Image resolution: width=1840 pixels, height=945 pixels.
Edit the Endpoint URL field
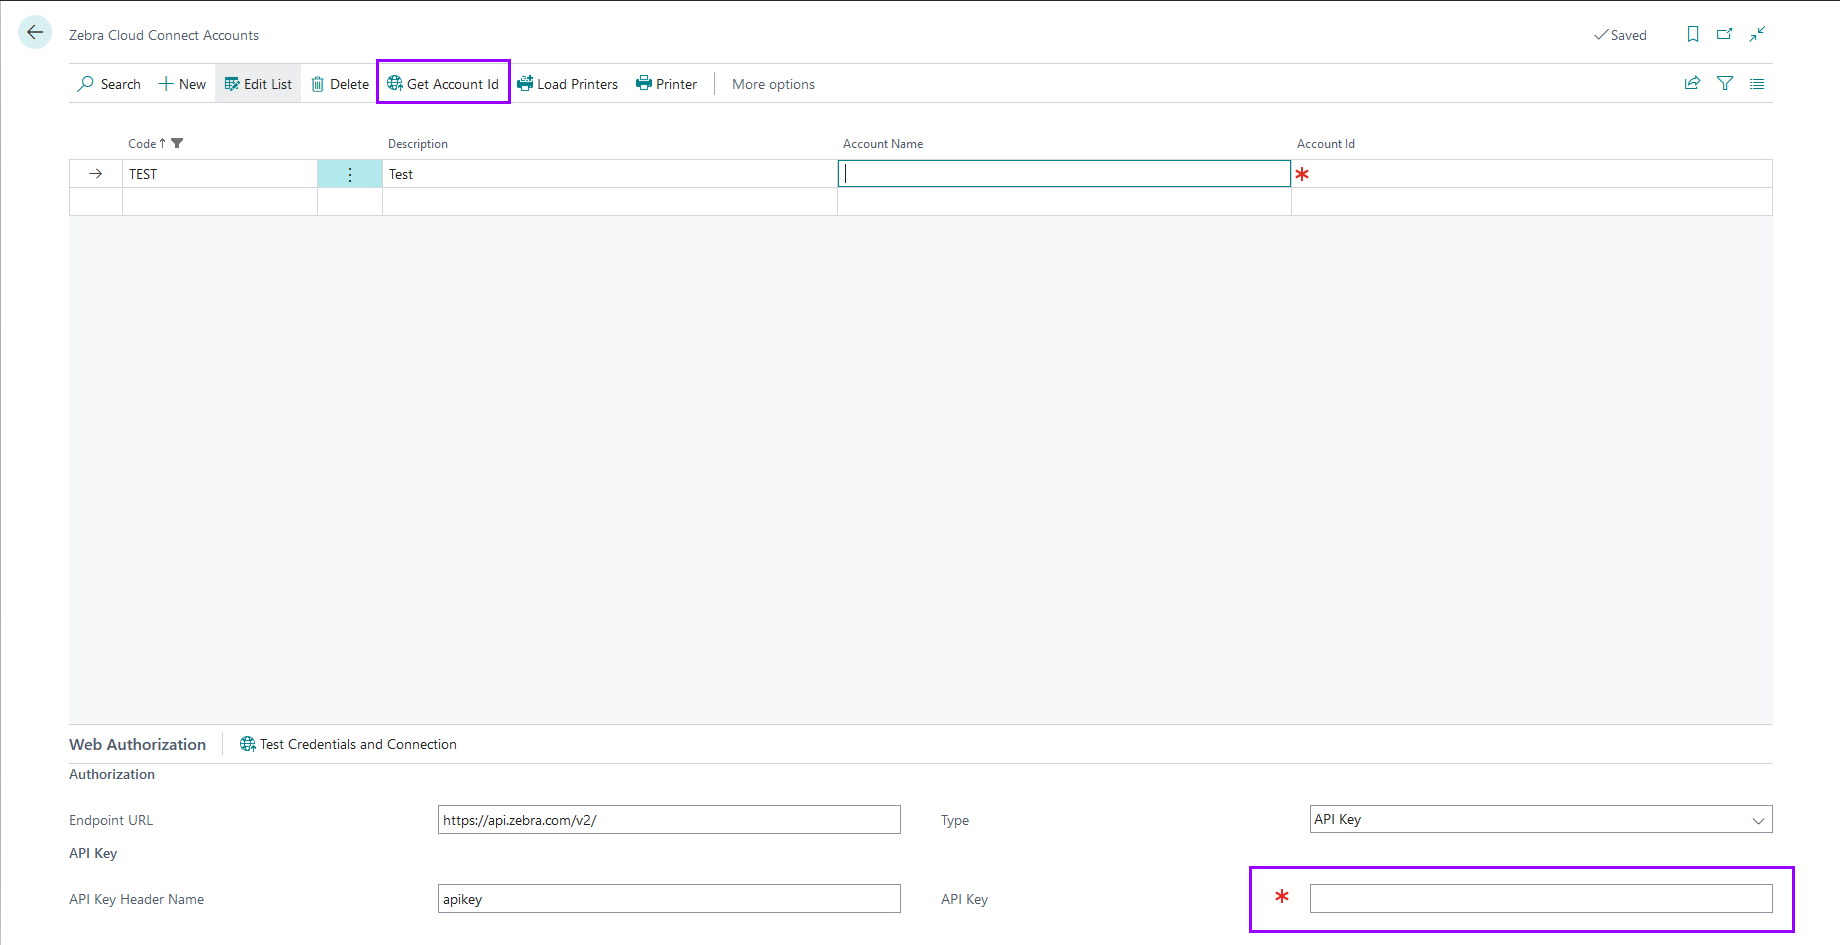tap(669, 820)
